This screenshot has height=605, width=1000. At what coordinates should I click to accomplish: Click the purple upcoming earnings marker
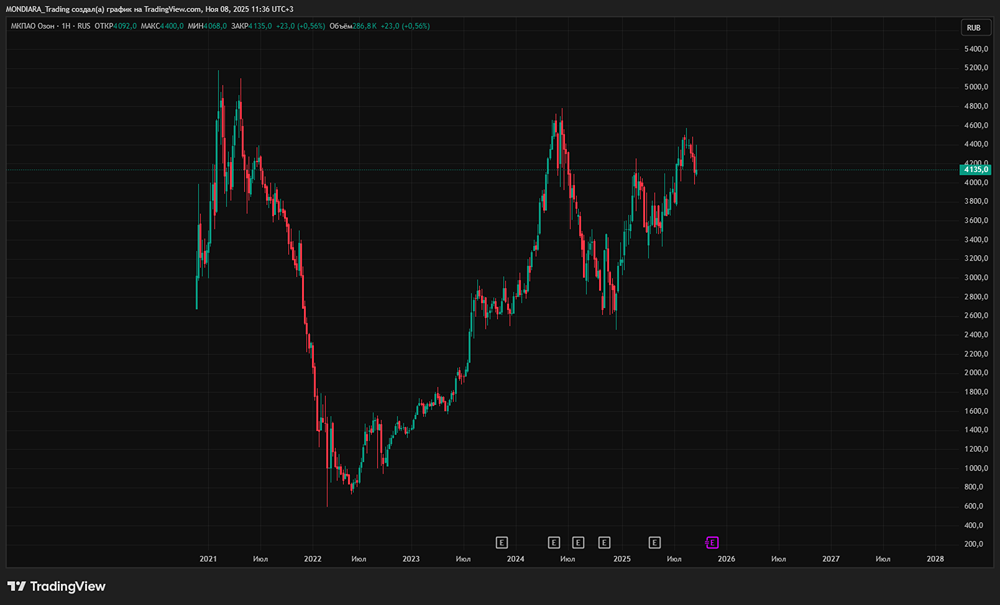tap(712, 542)
